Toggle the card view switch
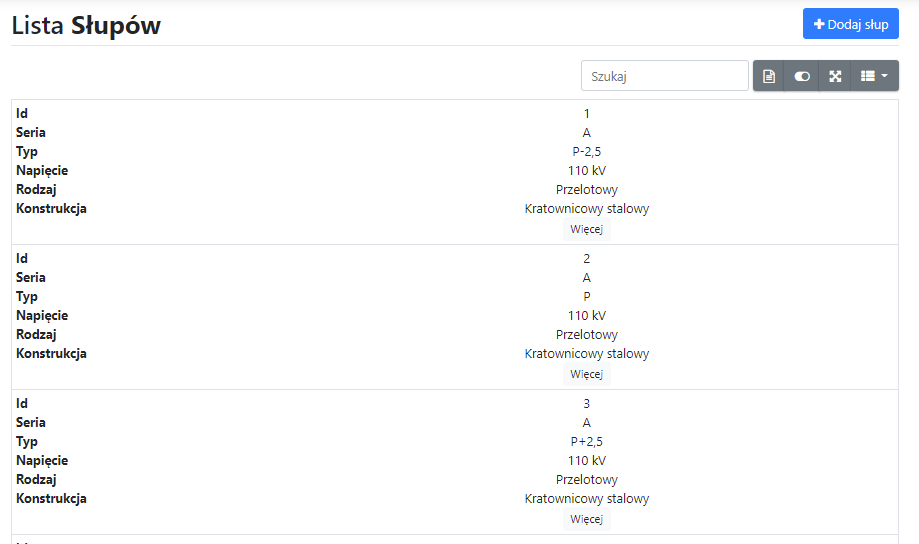This screenshot has width=919, height=544. (x=802, y=76)
